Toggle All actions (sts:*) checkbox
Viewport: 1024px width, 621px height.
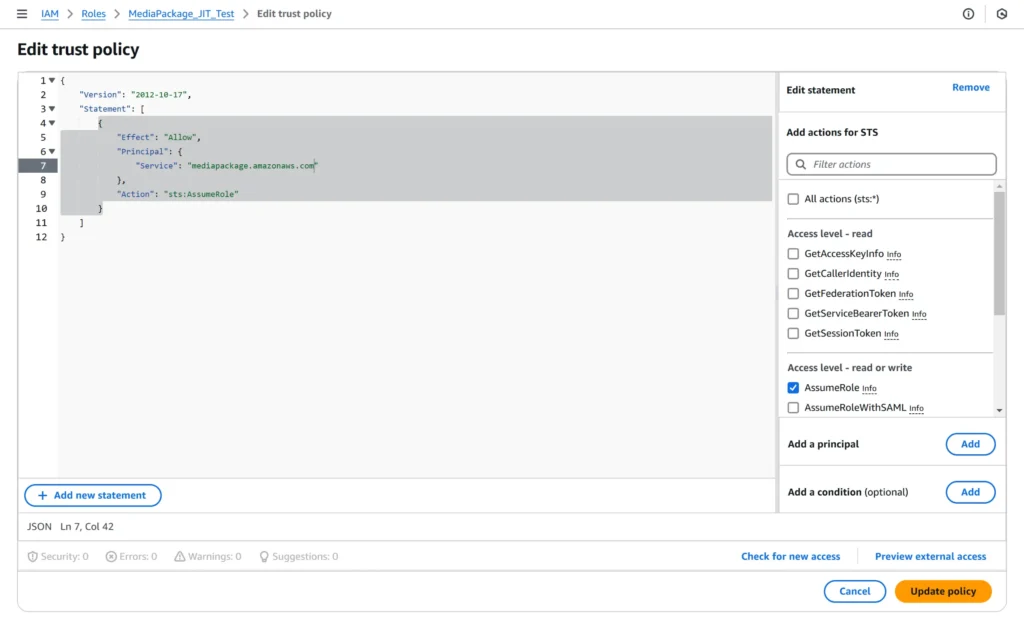(793, 199)
